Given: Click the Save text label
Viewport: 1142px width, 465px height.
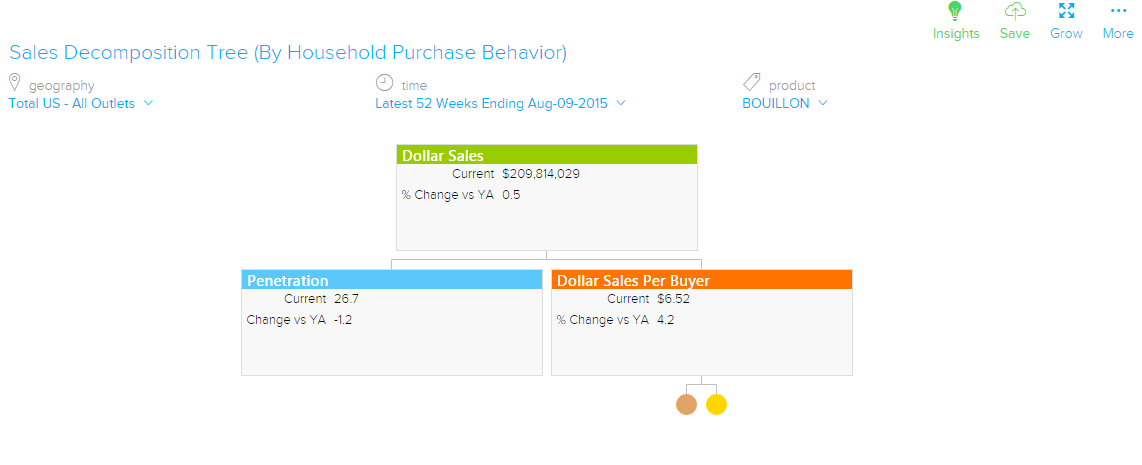Looking at the screenshot, I should coord(1015,33).
